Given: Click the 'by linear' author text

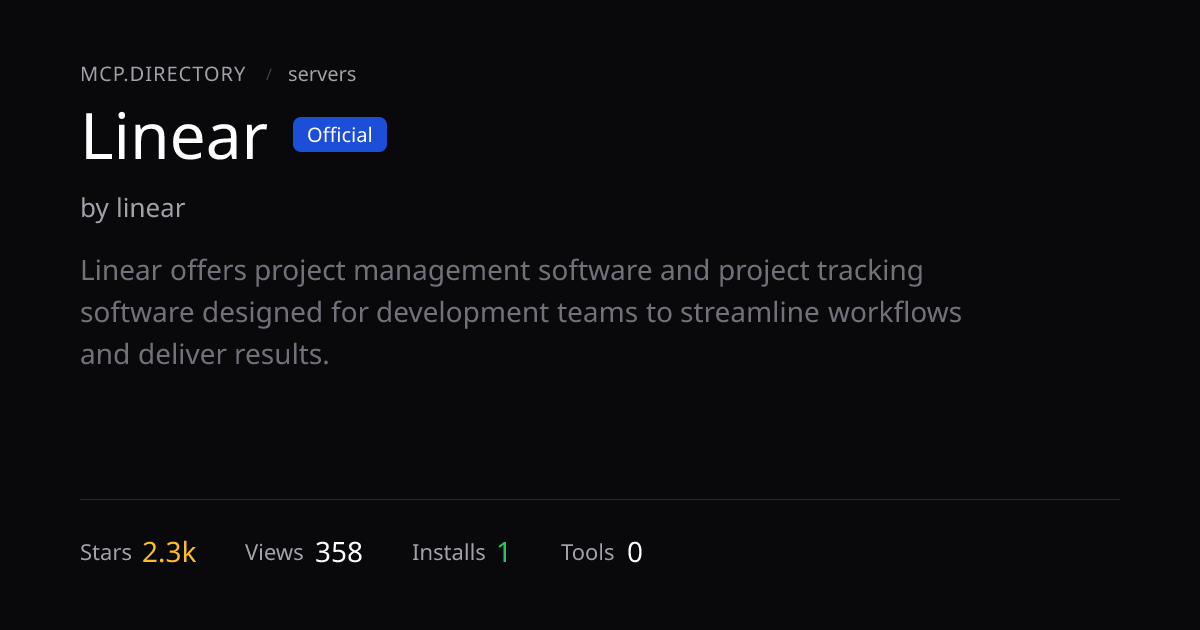Looking at the screenshot, I should click(133, 208).
